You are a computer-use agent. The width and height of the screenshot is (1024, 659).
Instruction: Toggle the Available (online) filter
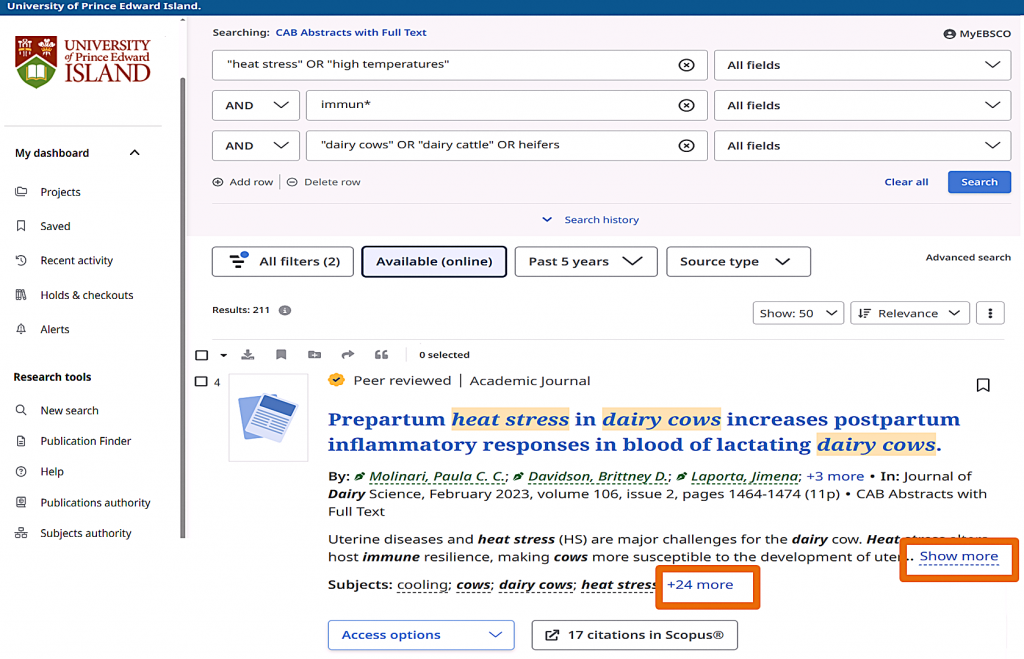(x=434, y=262)
